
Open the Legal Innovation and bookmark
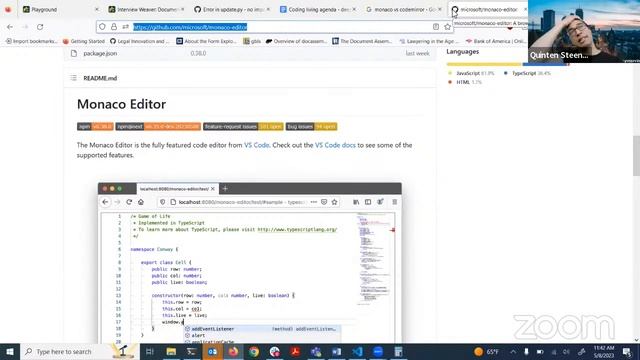(139, 41)
